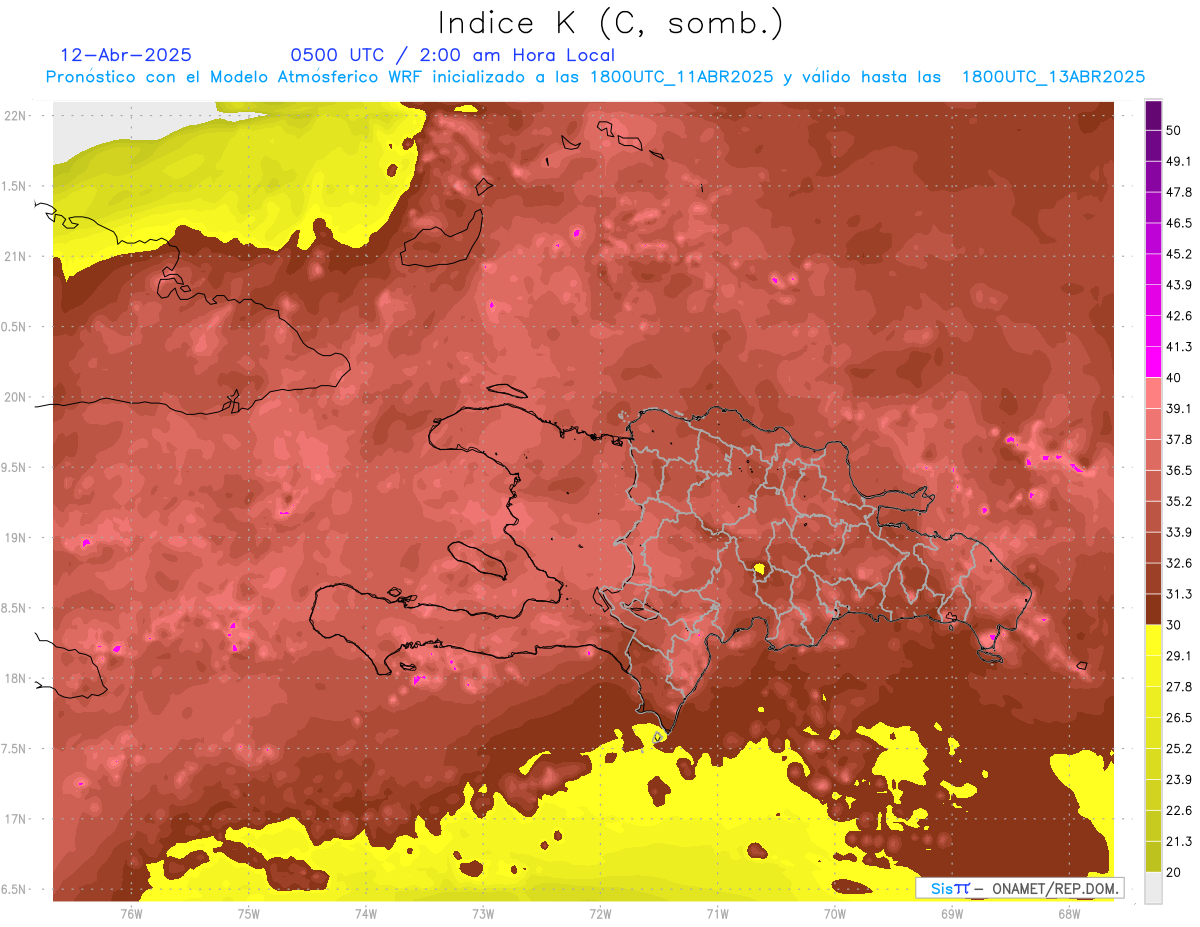Image resolution: width=1200 pixels, height=927 pixels.
Task: Click the legend value "20"
Action: click(1176, 872)
